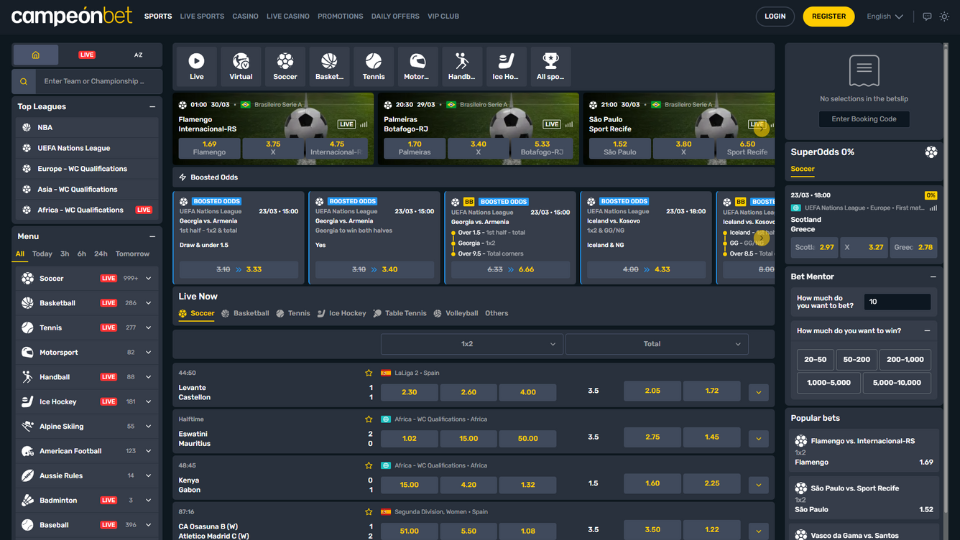Screen dimensions: 960x540
Task: Open the CASINO menu item
Action: 245,17
